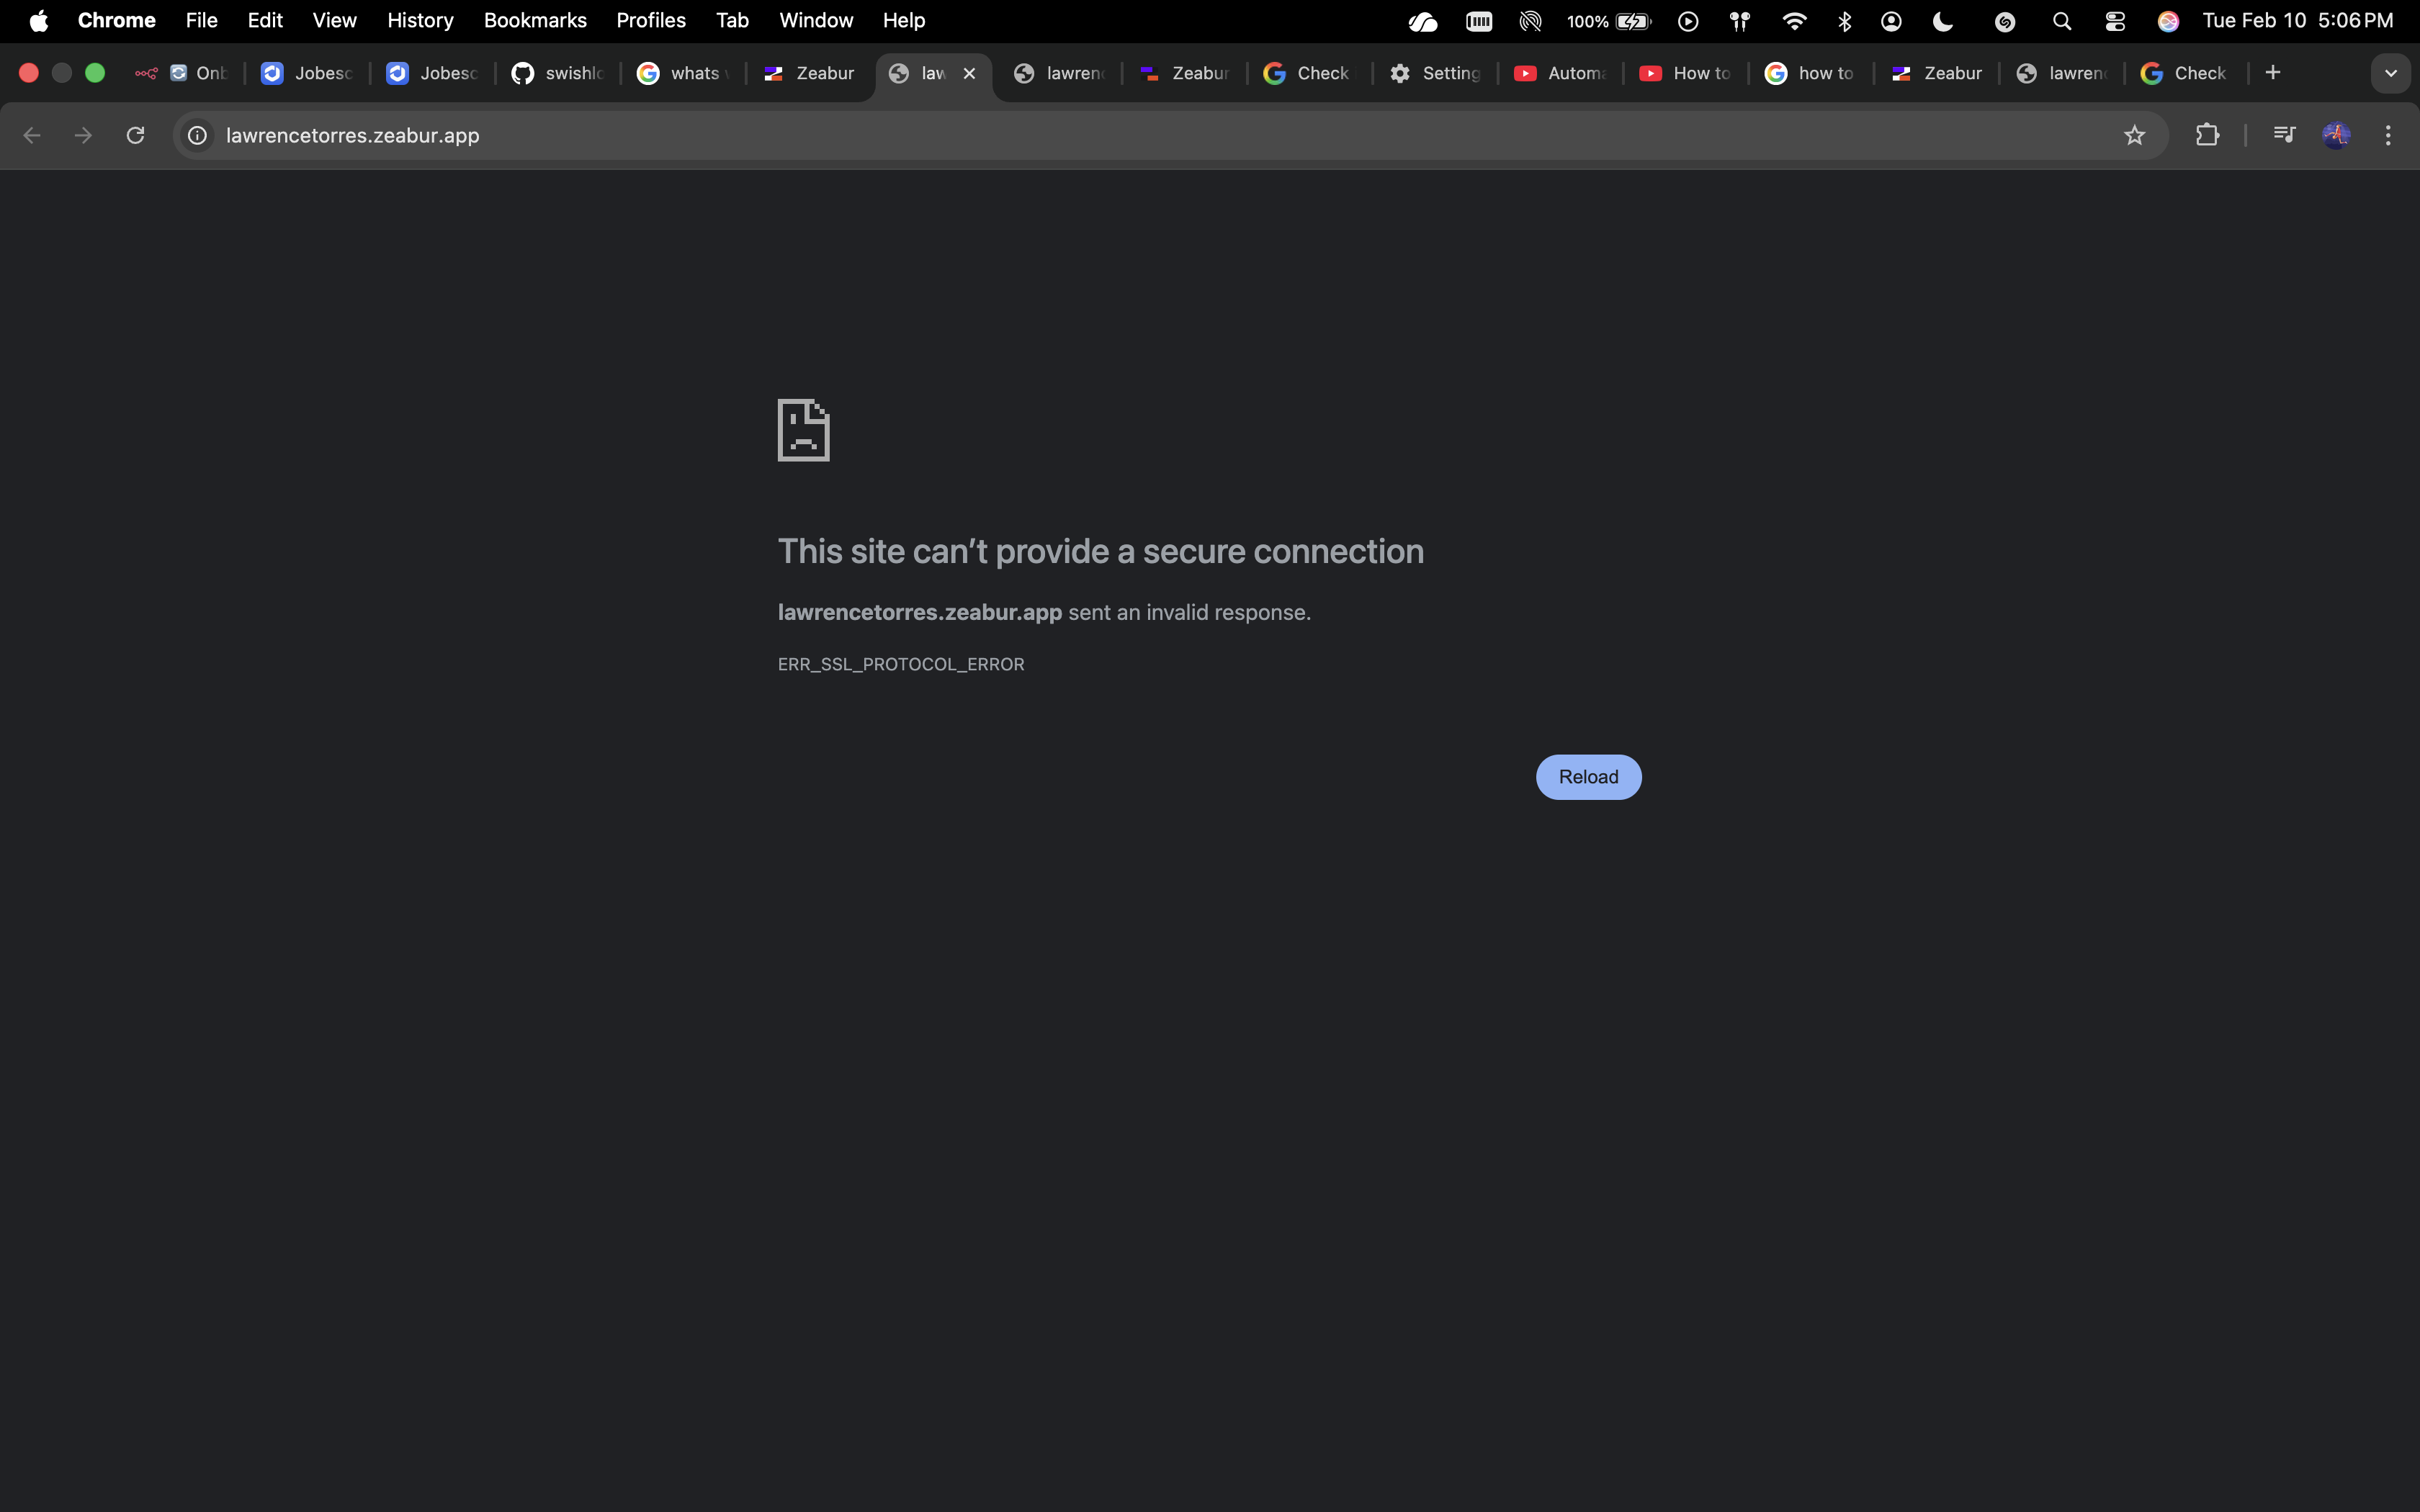Open the Chrome profile avatar icon
The image size is (2420, 1512).
click(x=2337, y=135)
